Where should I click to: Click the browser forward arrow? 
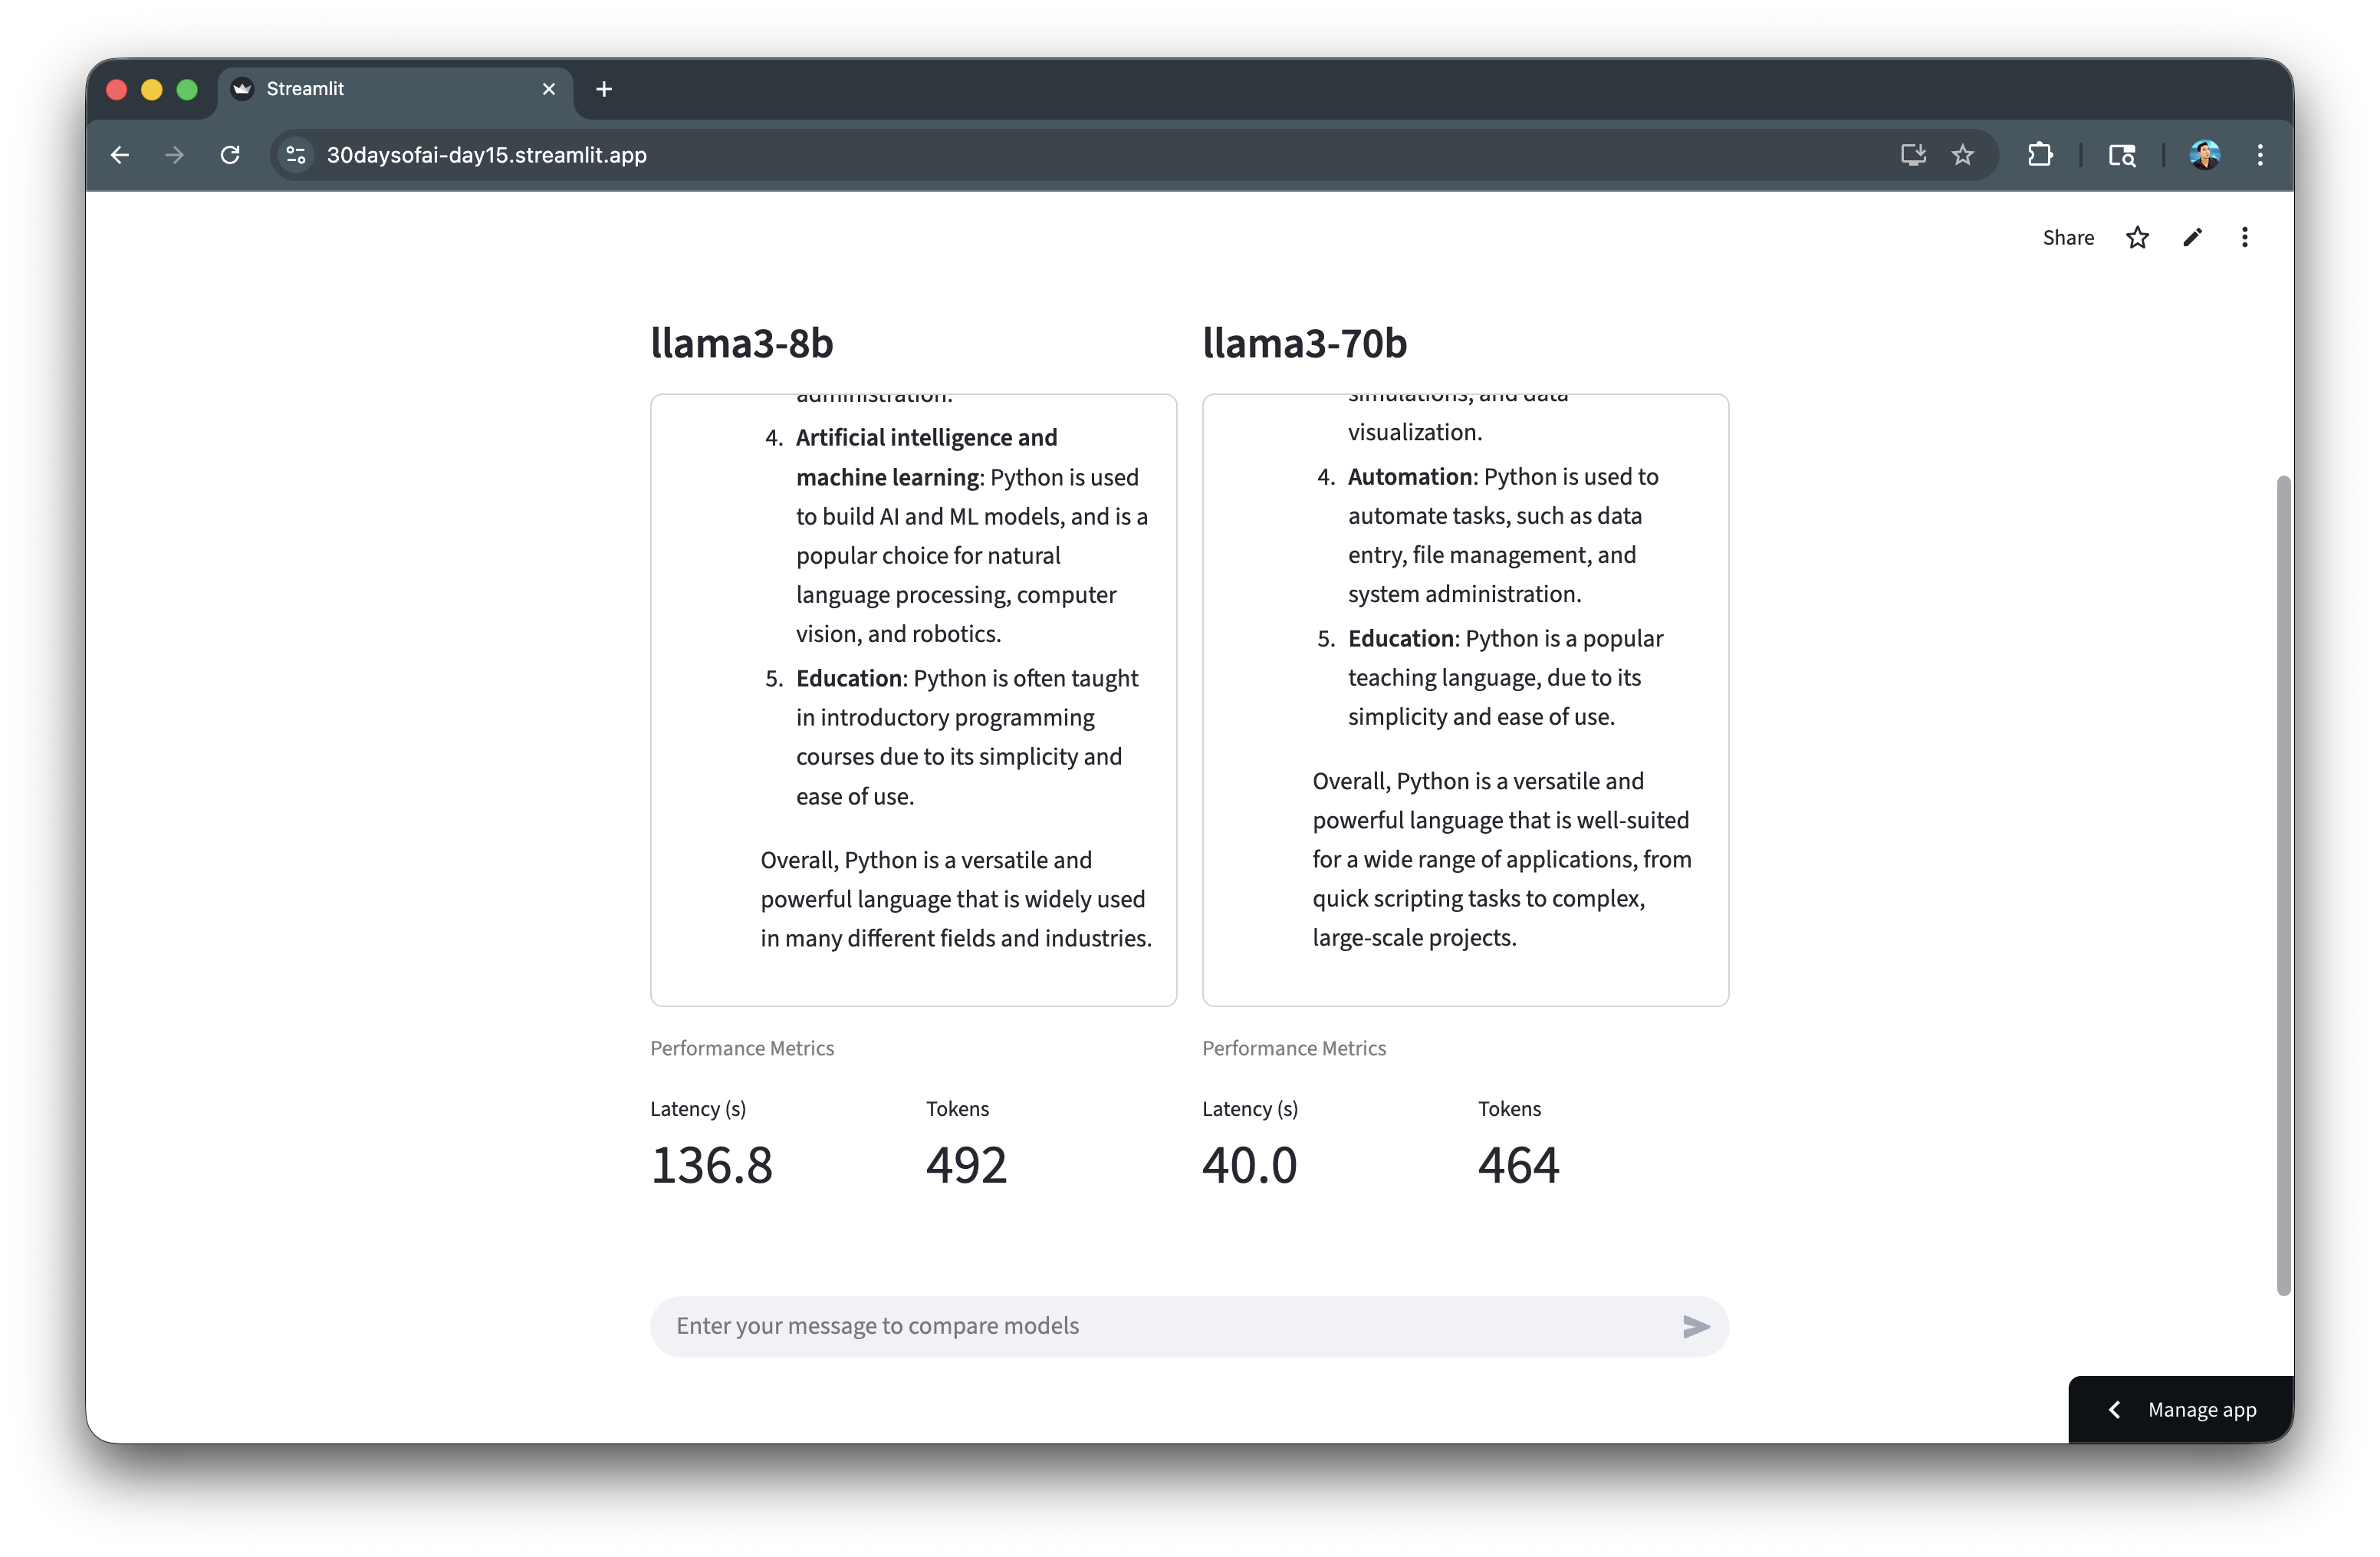(x=175, y=155)
